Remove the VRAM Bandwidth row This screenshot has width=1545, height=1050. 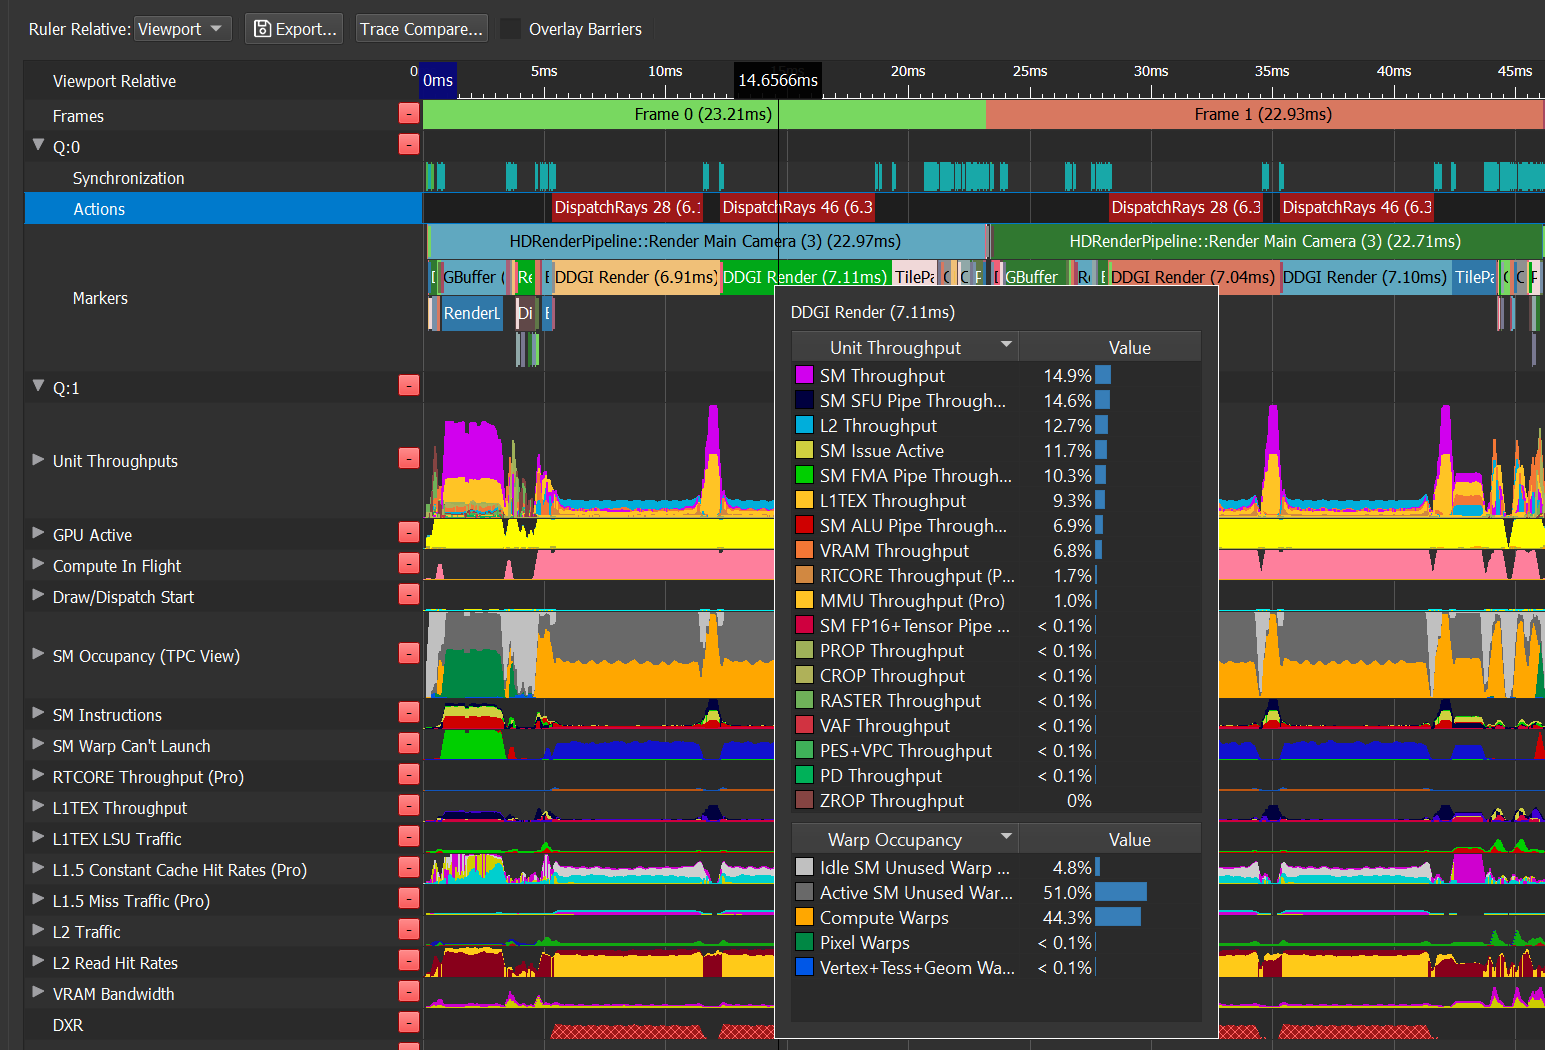pos(409,992)
